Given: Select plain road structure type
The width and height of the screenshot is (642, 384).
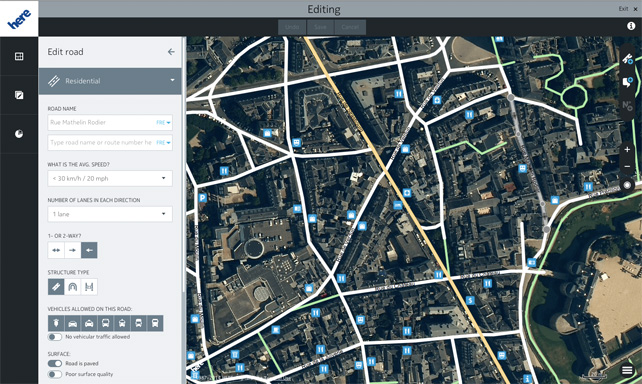Looking at the screenshot, I should point(56,287).
